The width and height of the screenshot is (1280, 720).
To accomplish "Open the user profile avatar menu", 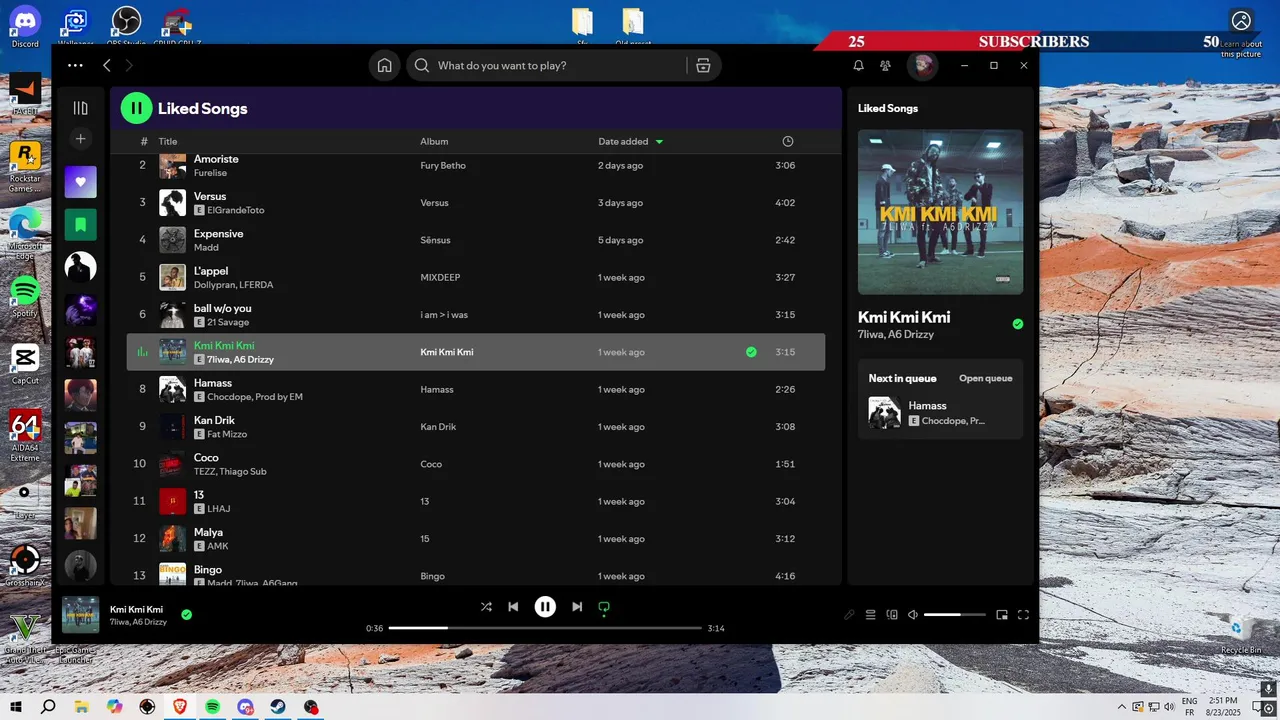I will (922, 66).
